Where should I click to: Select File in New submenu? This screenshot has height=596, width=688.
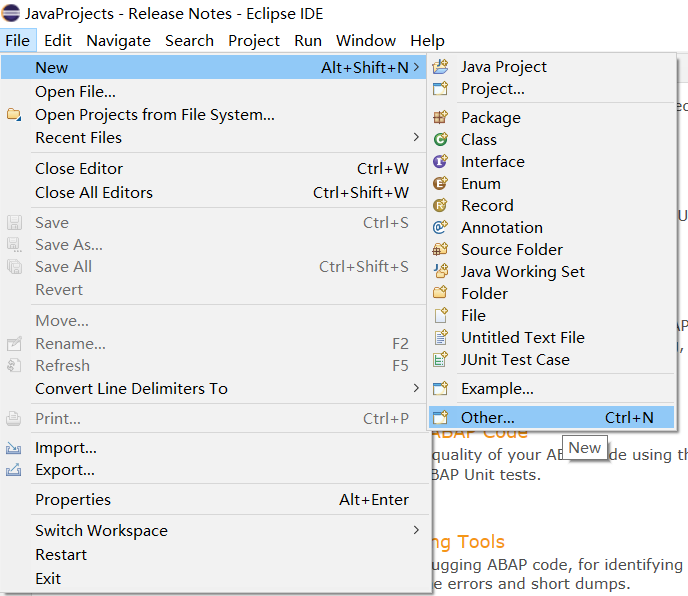(552, 315)
